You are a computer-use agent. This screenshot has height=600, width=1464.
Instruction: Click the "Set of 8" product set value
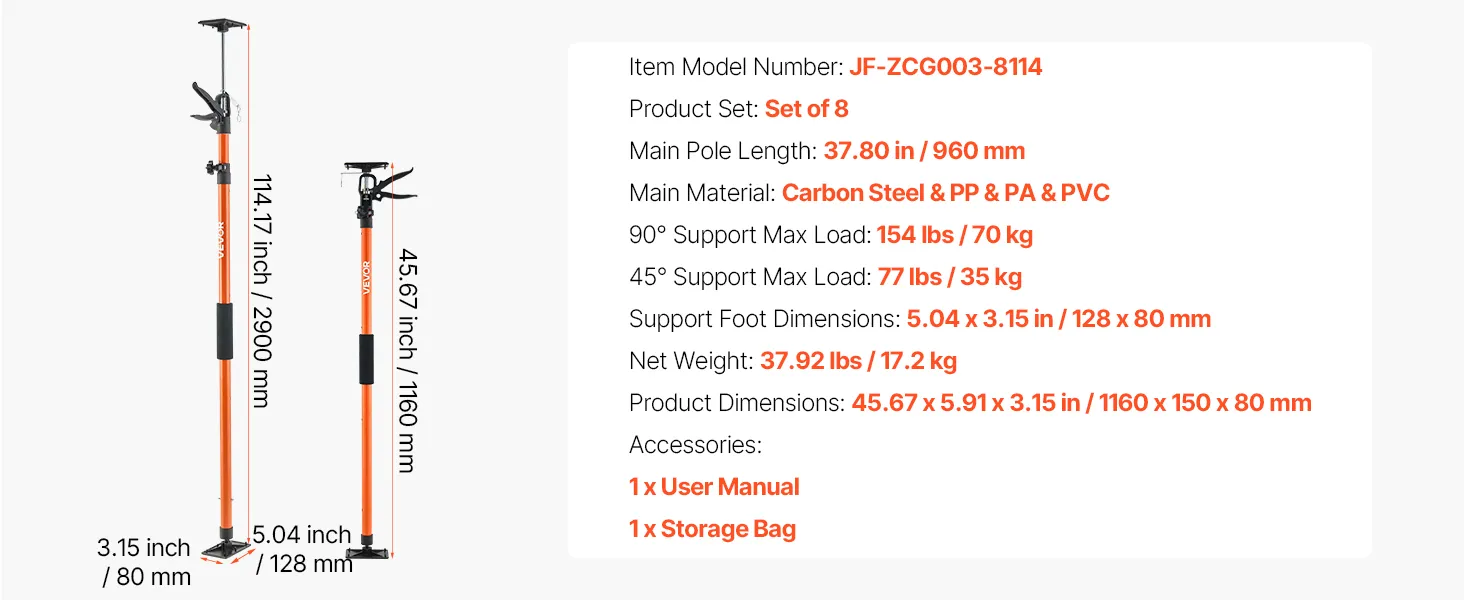pos(806,109)
